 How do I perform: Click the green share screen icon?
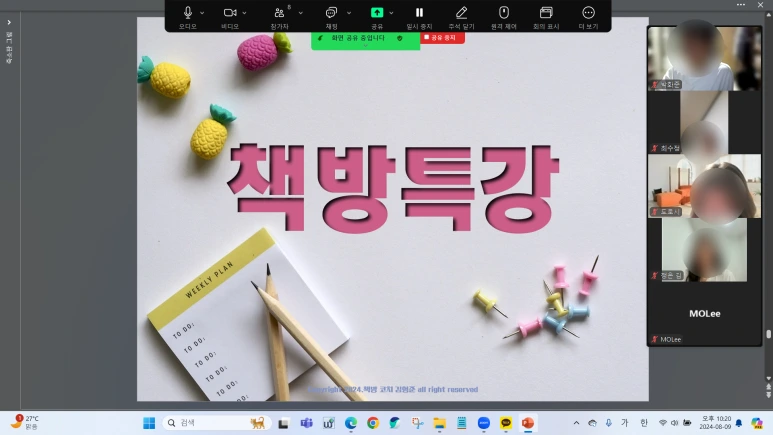[377, 13]
